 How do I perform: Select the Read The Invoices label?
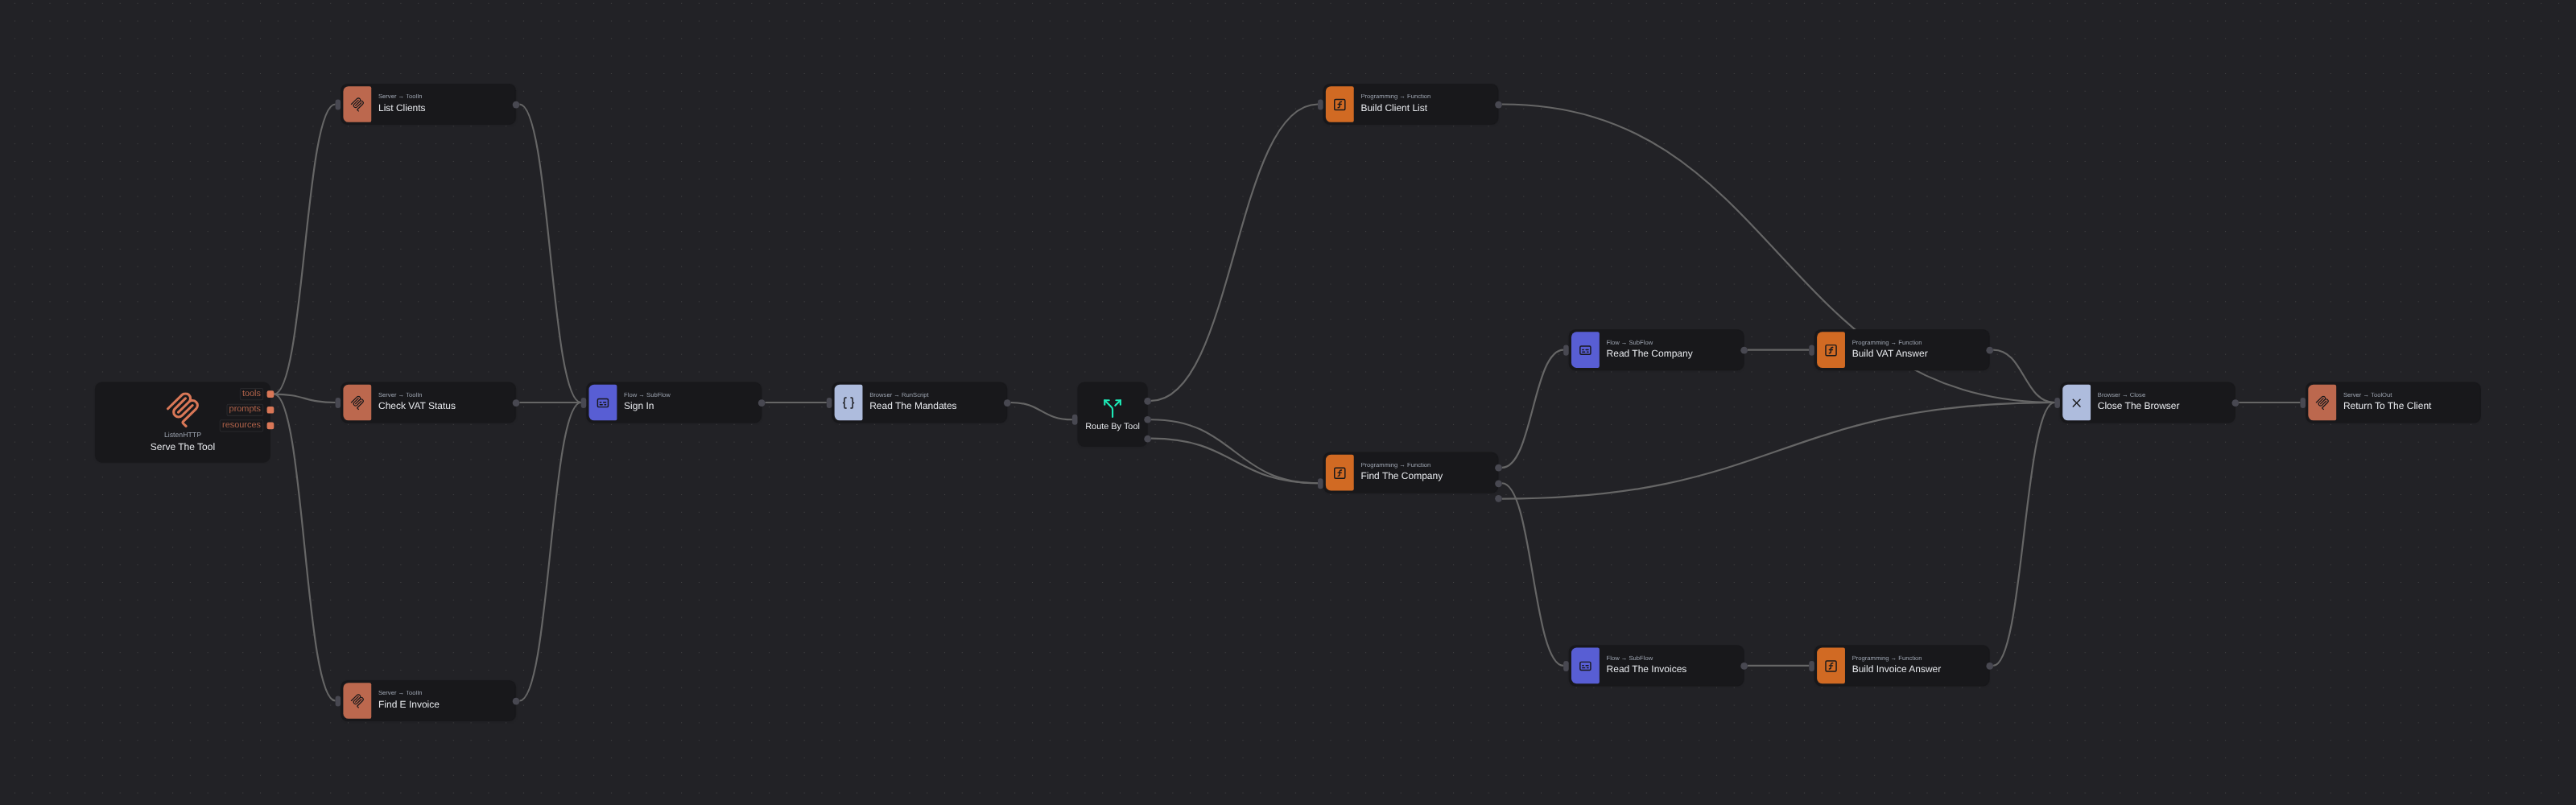pos(1646,670)
